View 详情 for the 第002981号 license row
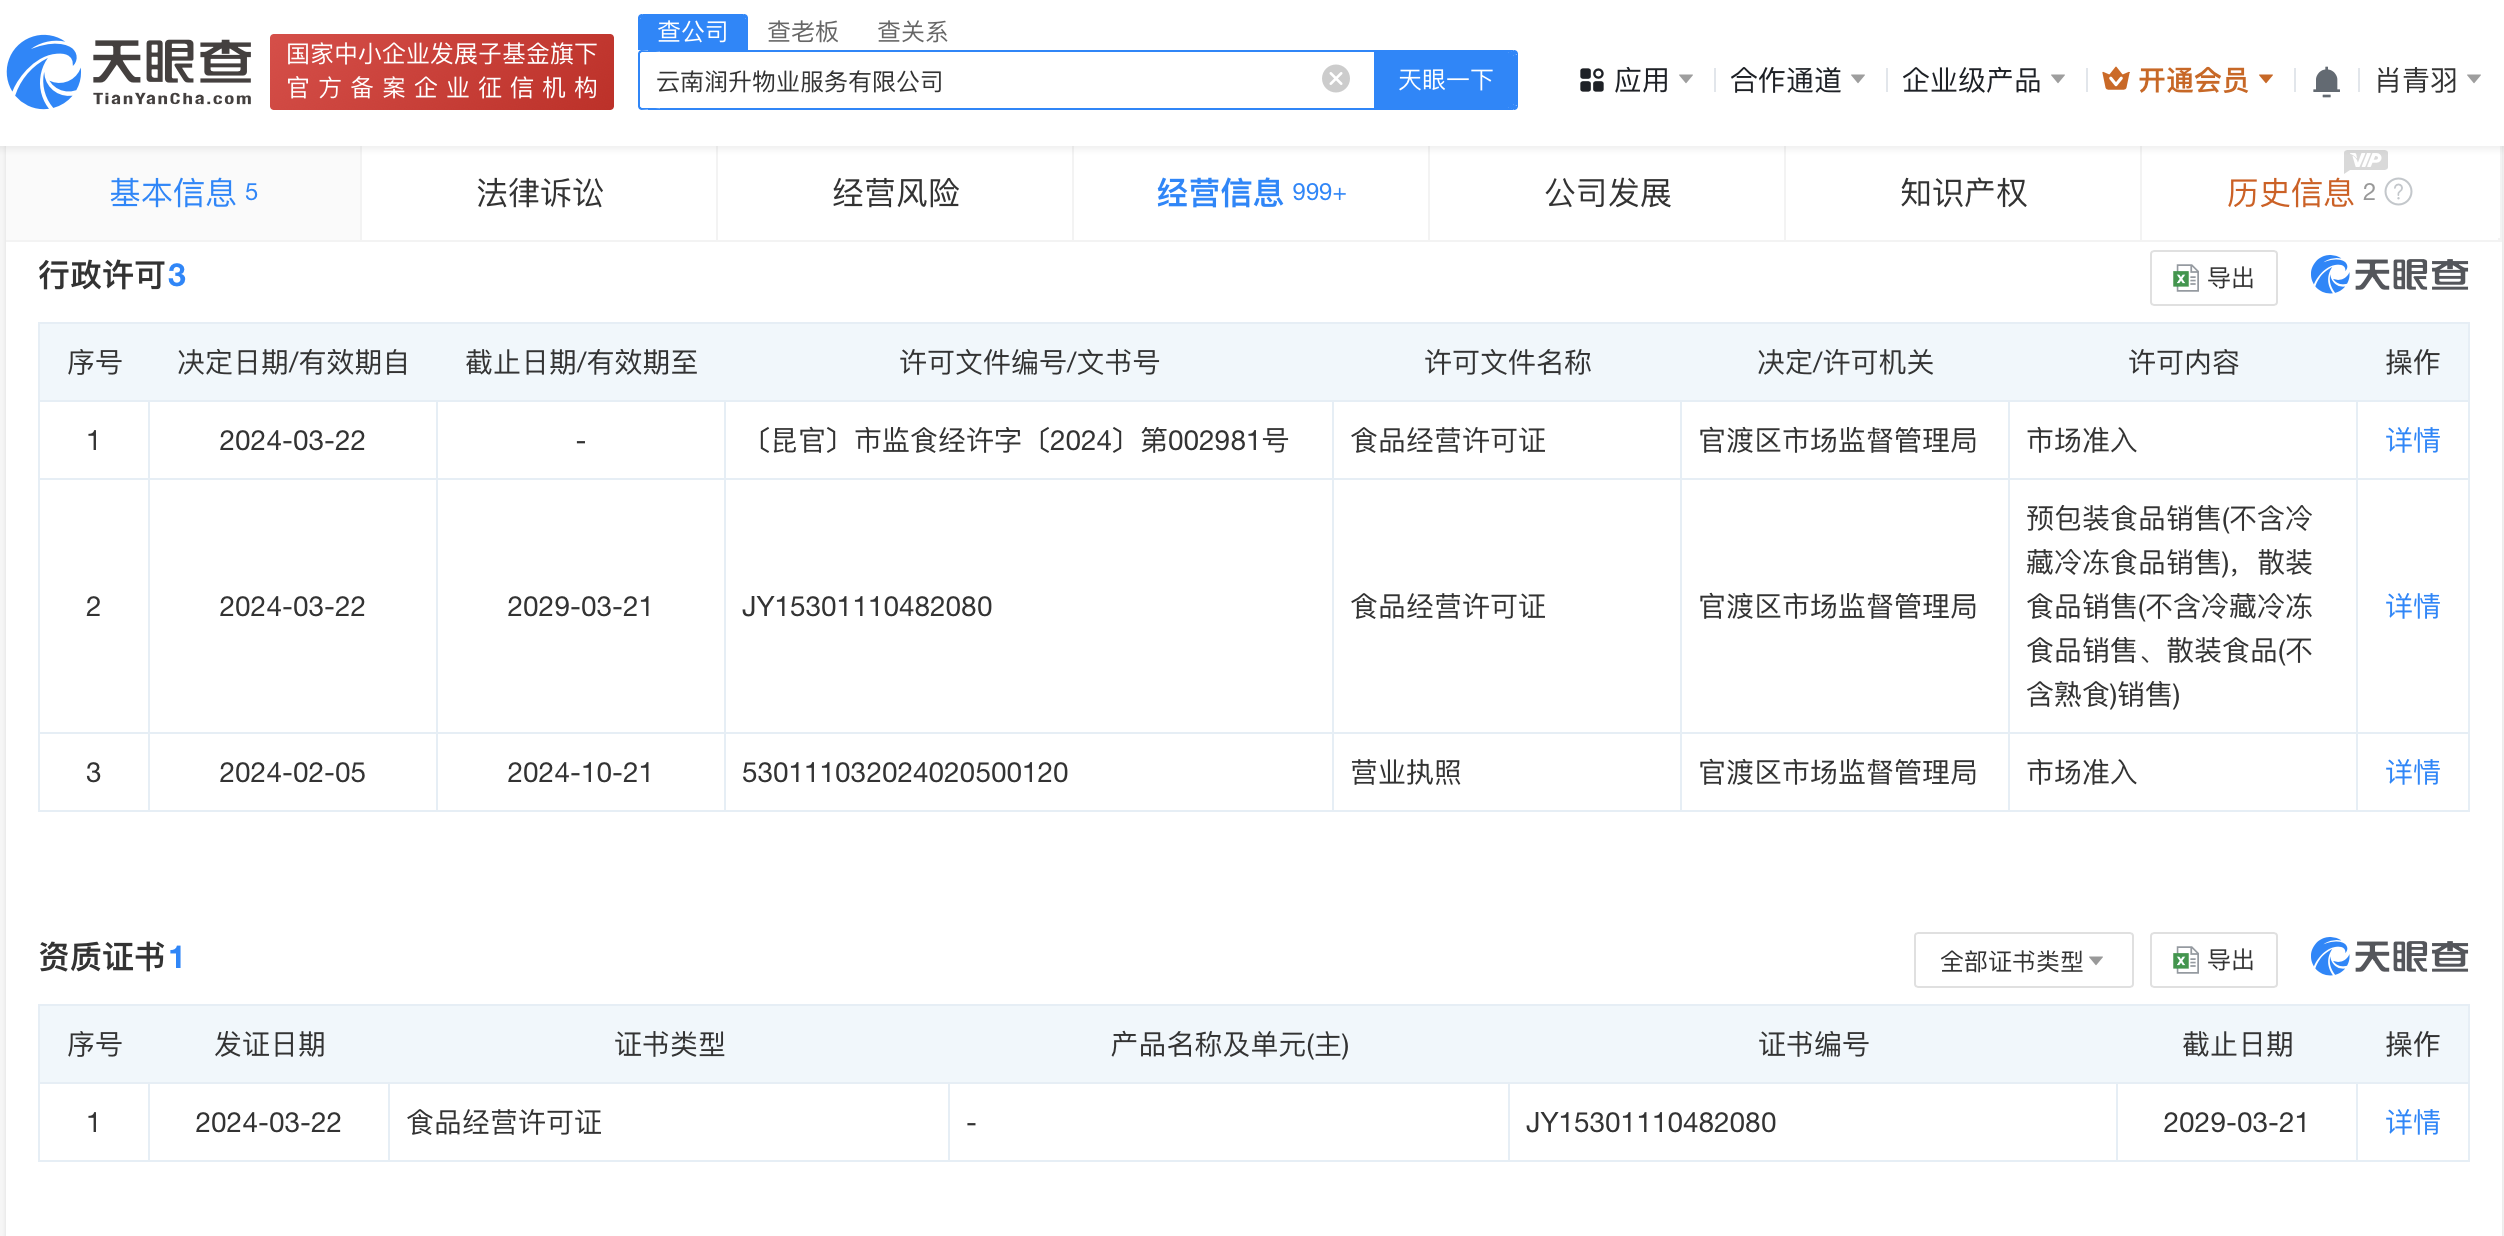Viewport: 2504px width, 1236px height. 2412,440
